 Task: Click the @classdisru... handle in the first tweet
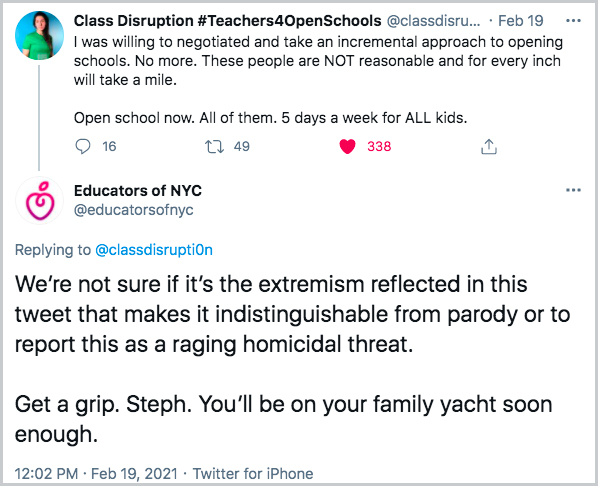434,21
